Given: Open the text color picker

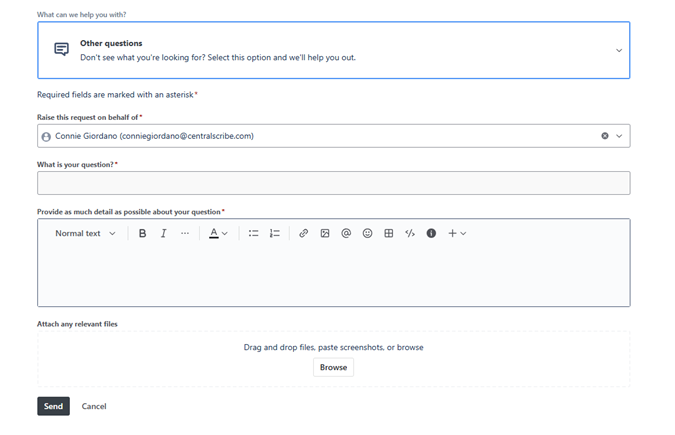Looking at the screenshot, I should (218, 233).
